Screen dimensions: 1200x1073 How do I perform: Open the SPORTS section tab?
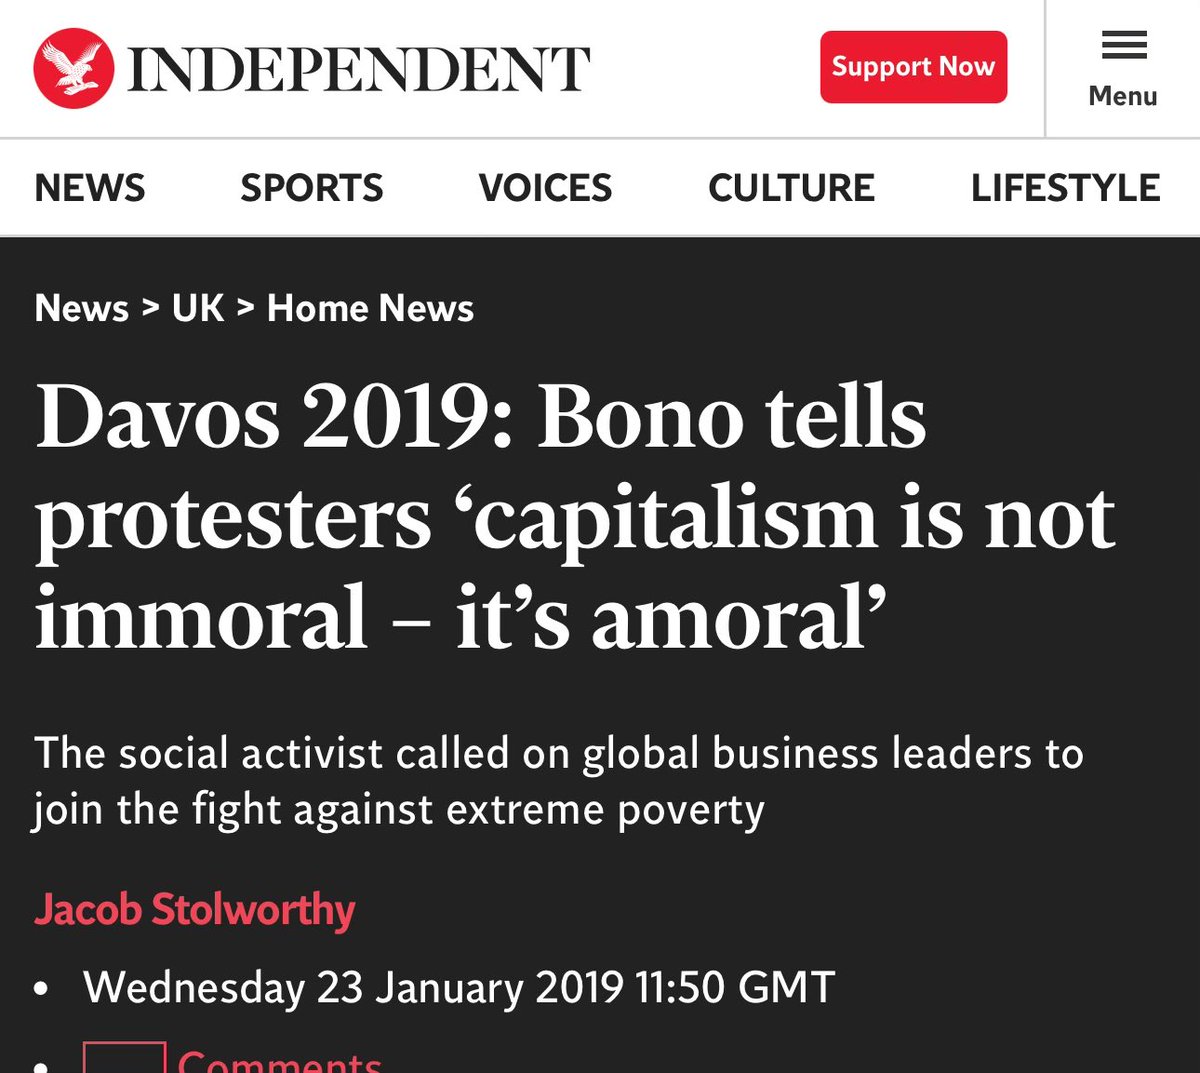(312, 188)
